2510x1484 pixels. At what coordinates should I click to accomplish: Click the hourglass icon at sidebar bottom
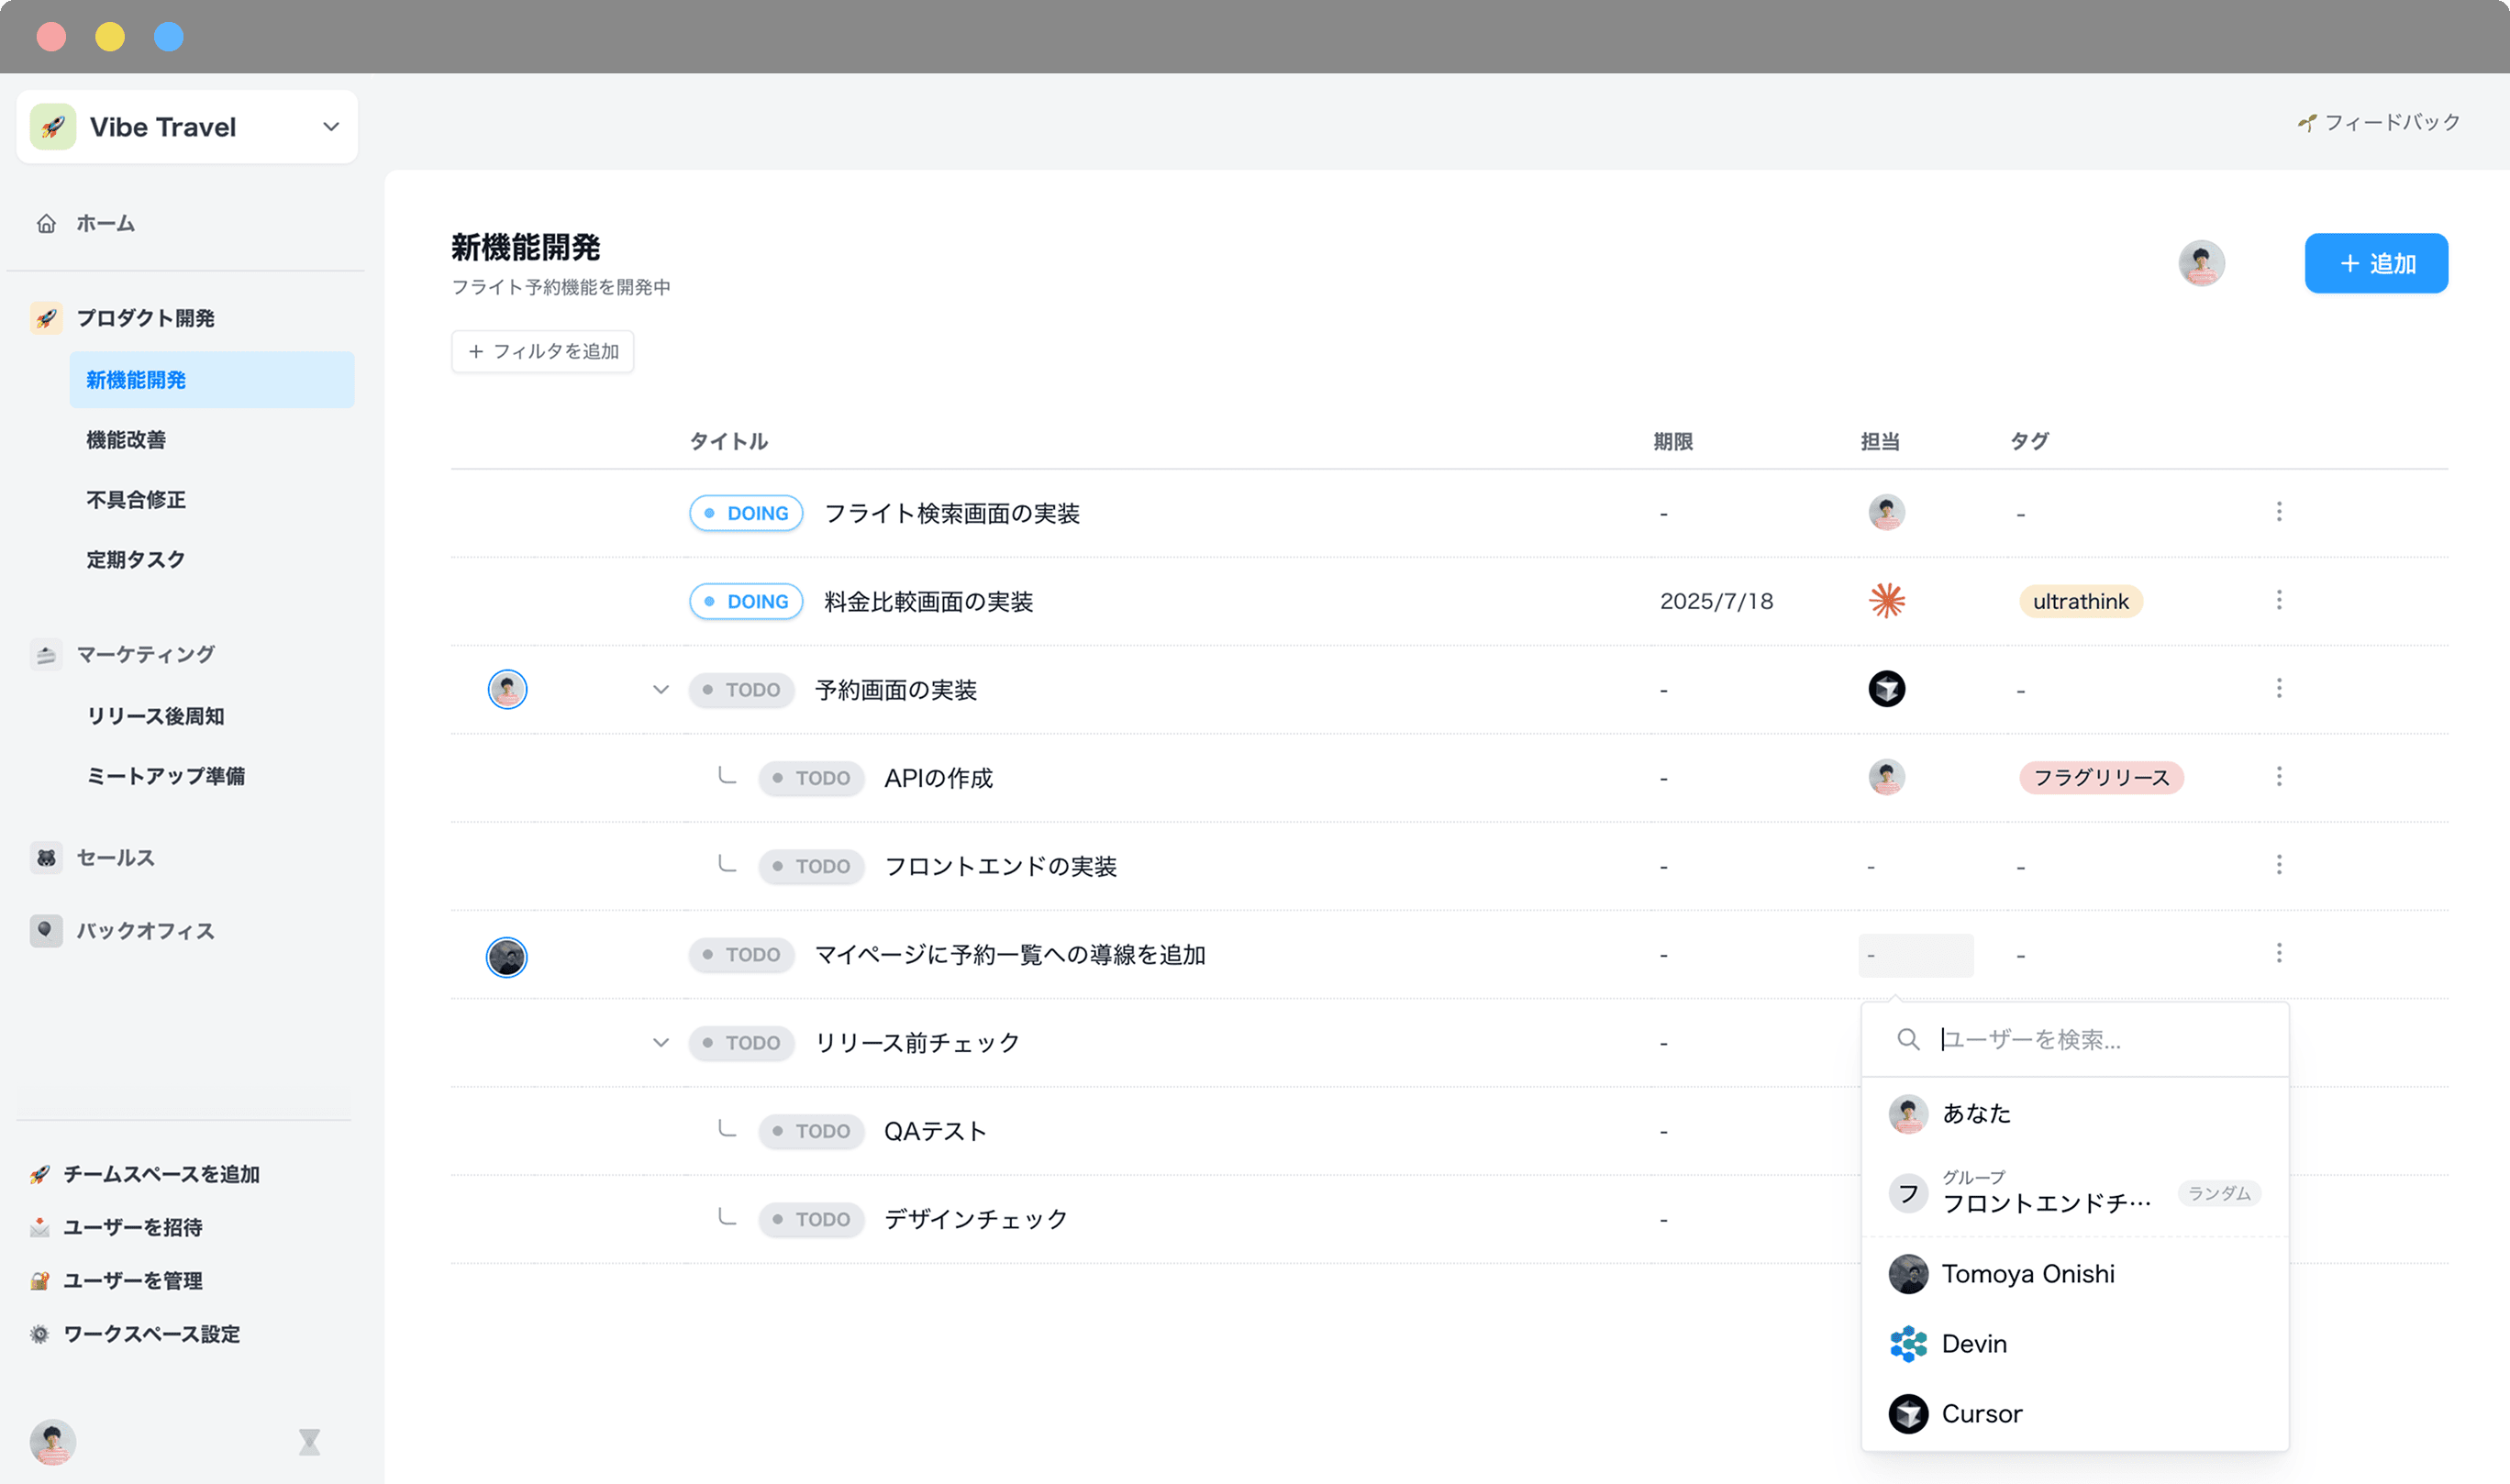point(309,1442)
